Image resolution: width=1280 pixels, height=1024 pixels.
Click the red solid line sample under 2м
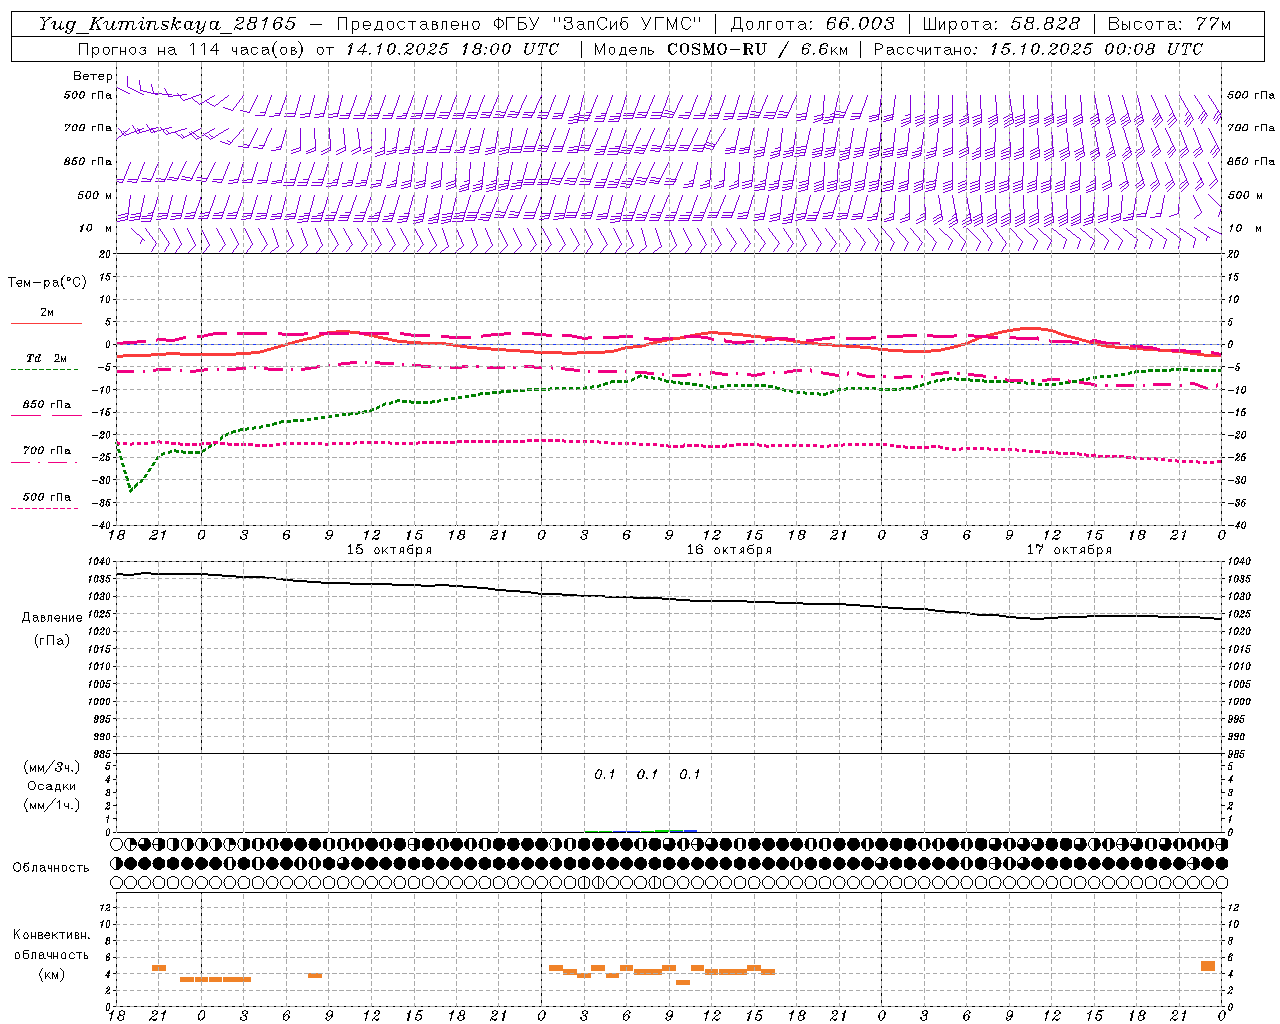46,323
